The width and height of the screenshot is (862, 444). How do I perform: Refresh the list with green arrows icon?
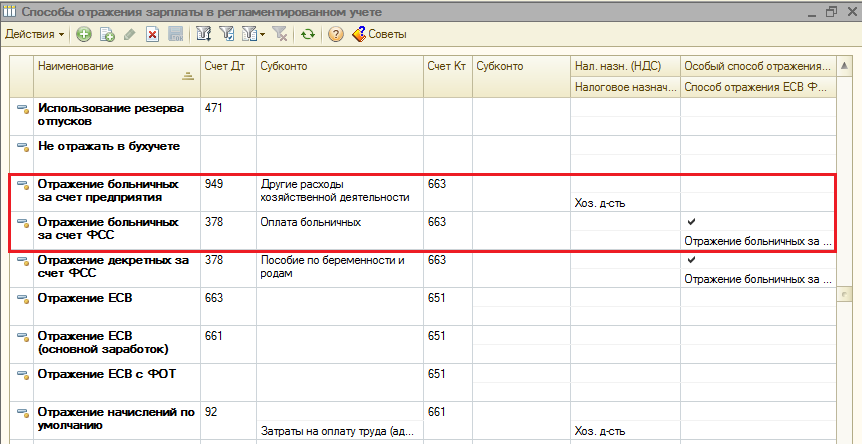[308, 34]
